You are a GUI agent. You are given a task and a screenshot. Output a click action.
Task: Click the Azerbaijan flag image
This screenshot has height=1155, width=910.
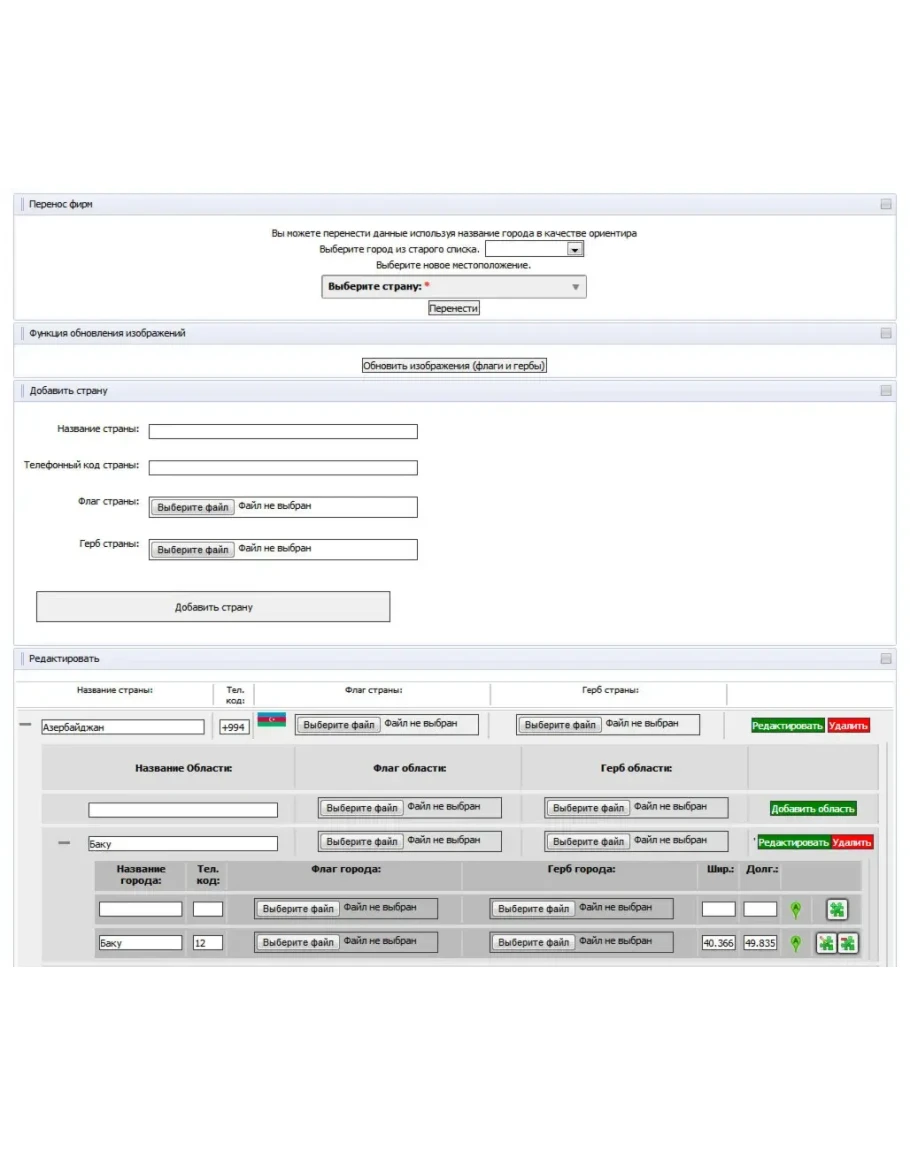pyautogui.click(x=271, y=720)
